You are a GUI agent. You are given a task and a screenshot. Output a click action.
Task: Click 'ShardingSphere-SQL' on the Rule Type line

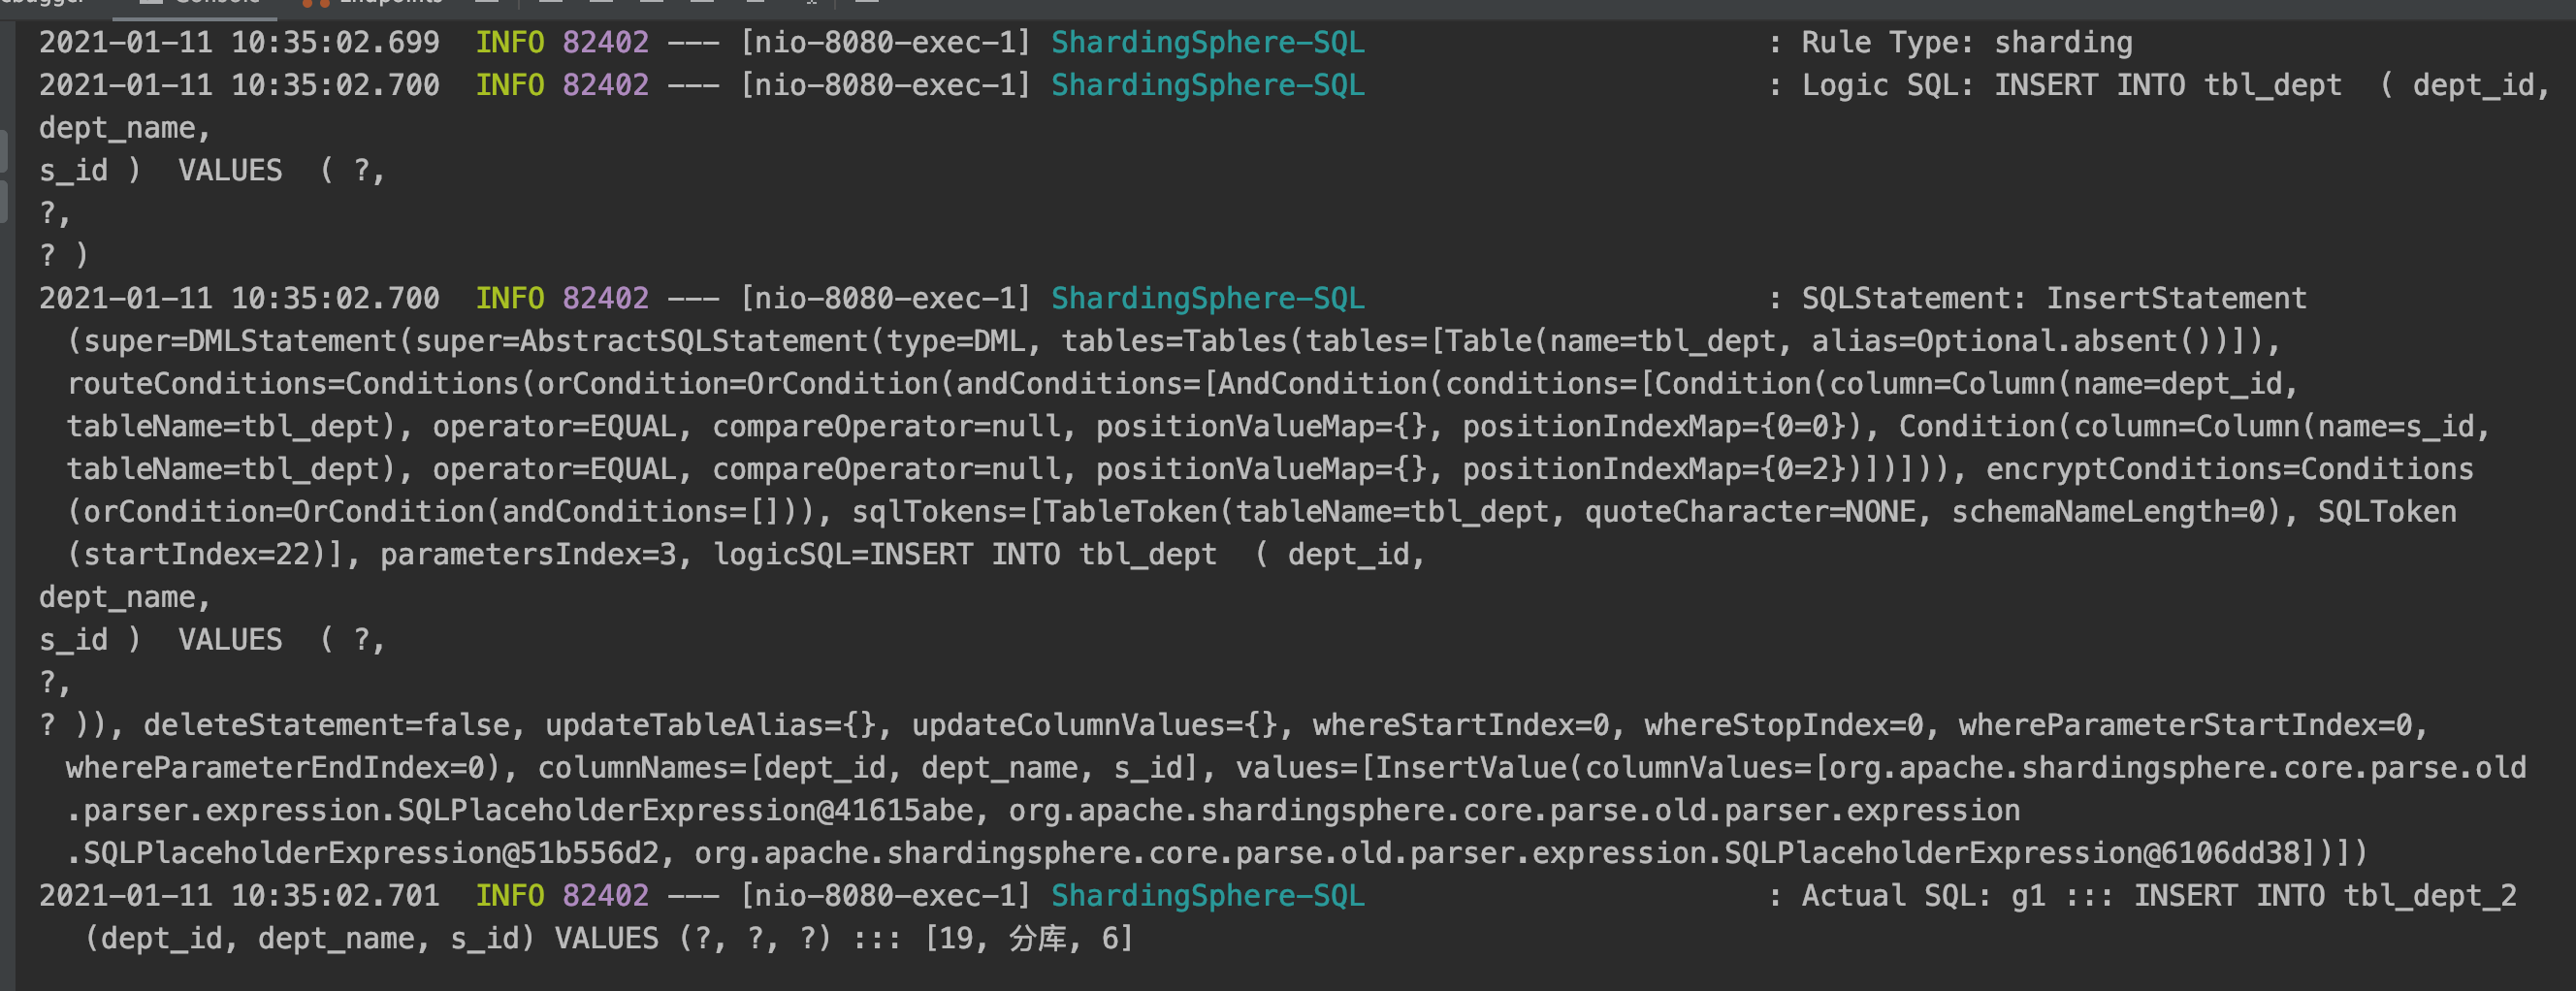pos(1208,42)
